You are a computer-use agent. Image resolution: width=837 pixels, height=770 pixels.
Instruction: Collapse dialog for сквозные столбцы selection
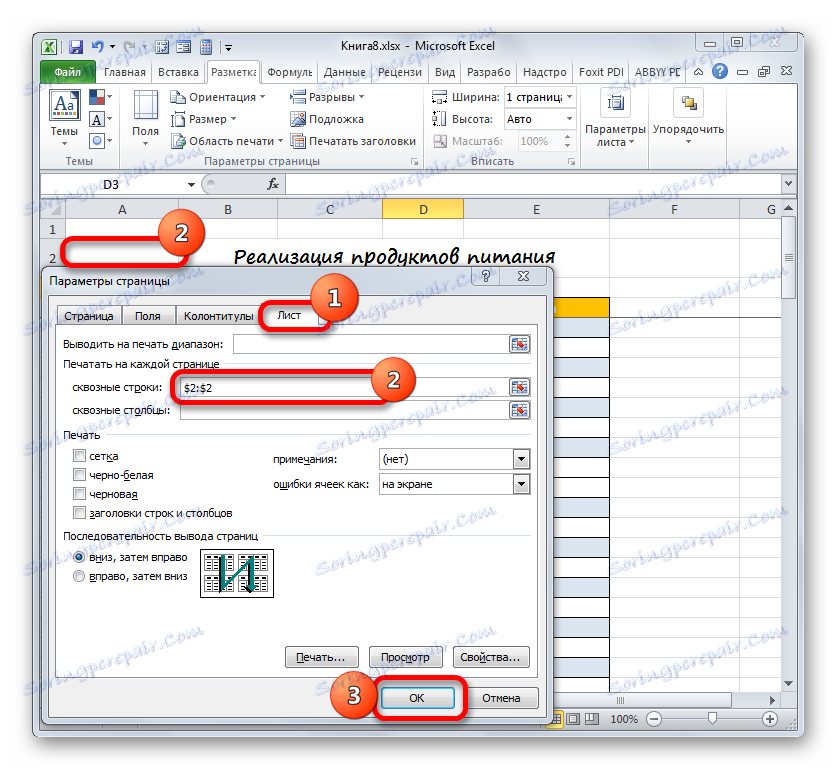click(519, 410)
